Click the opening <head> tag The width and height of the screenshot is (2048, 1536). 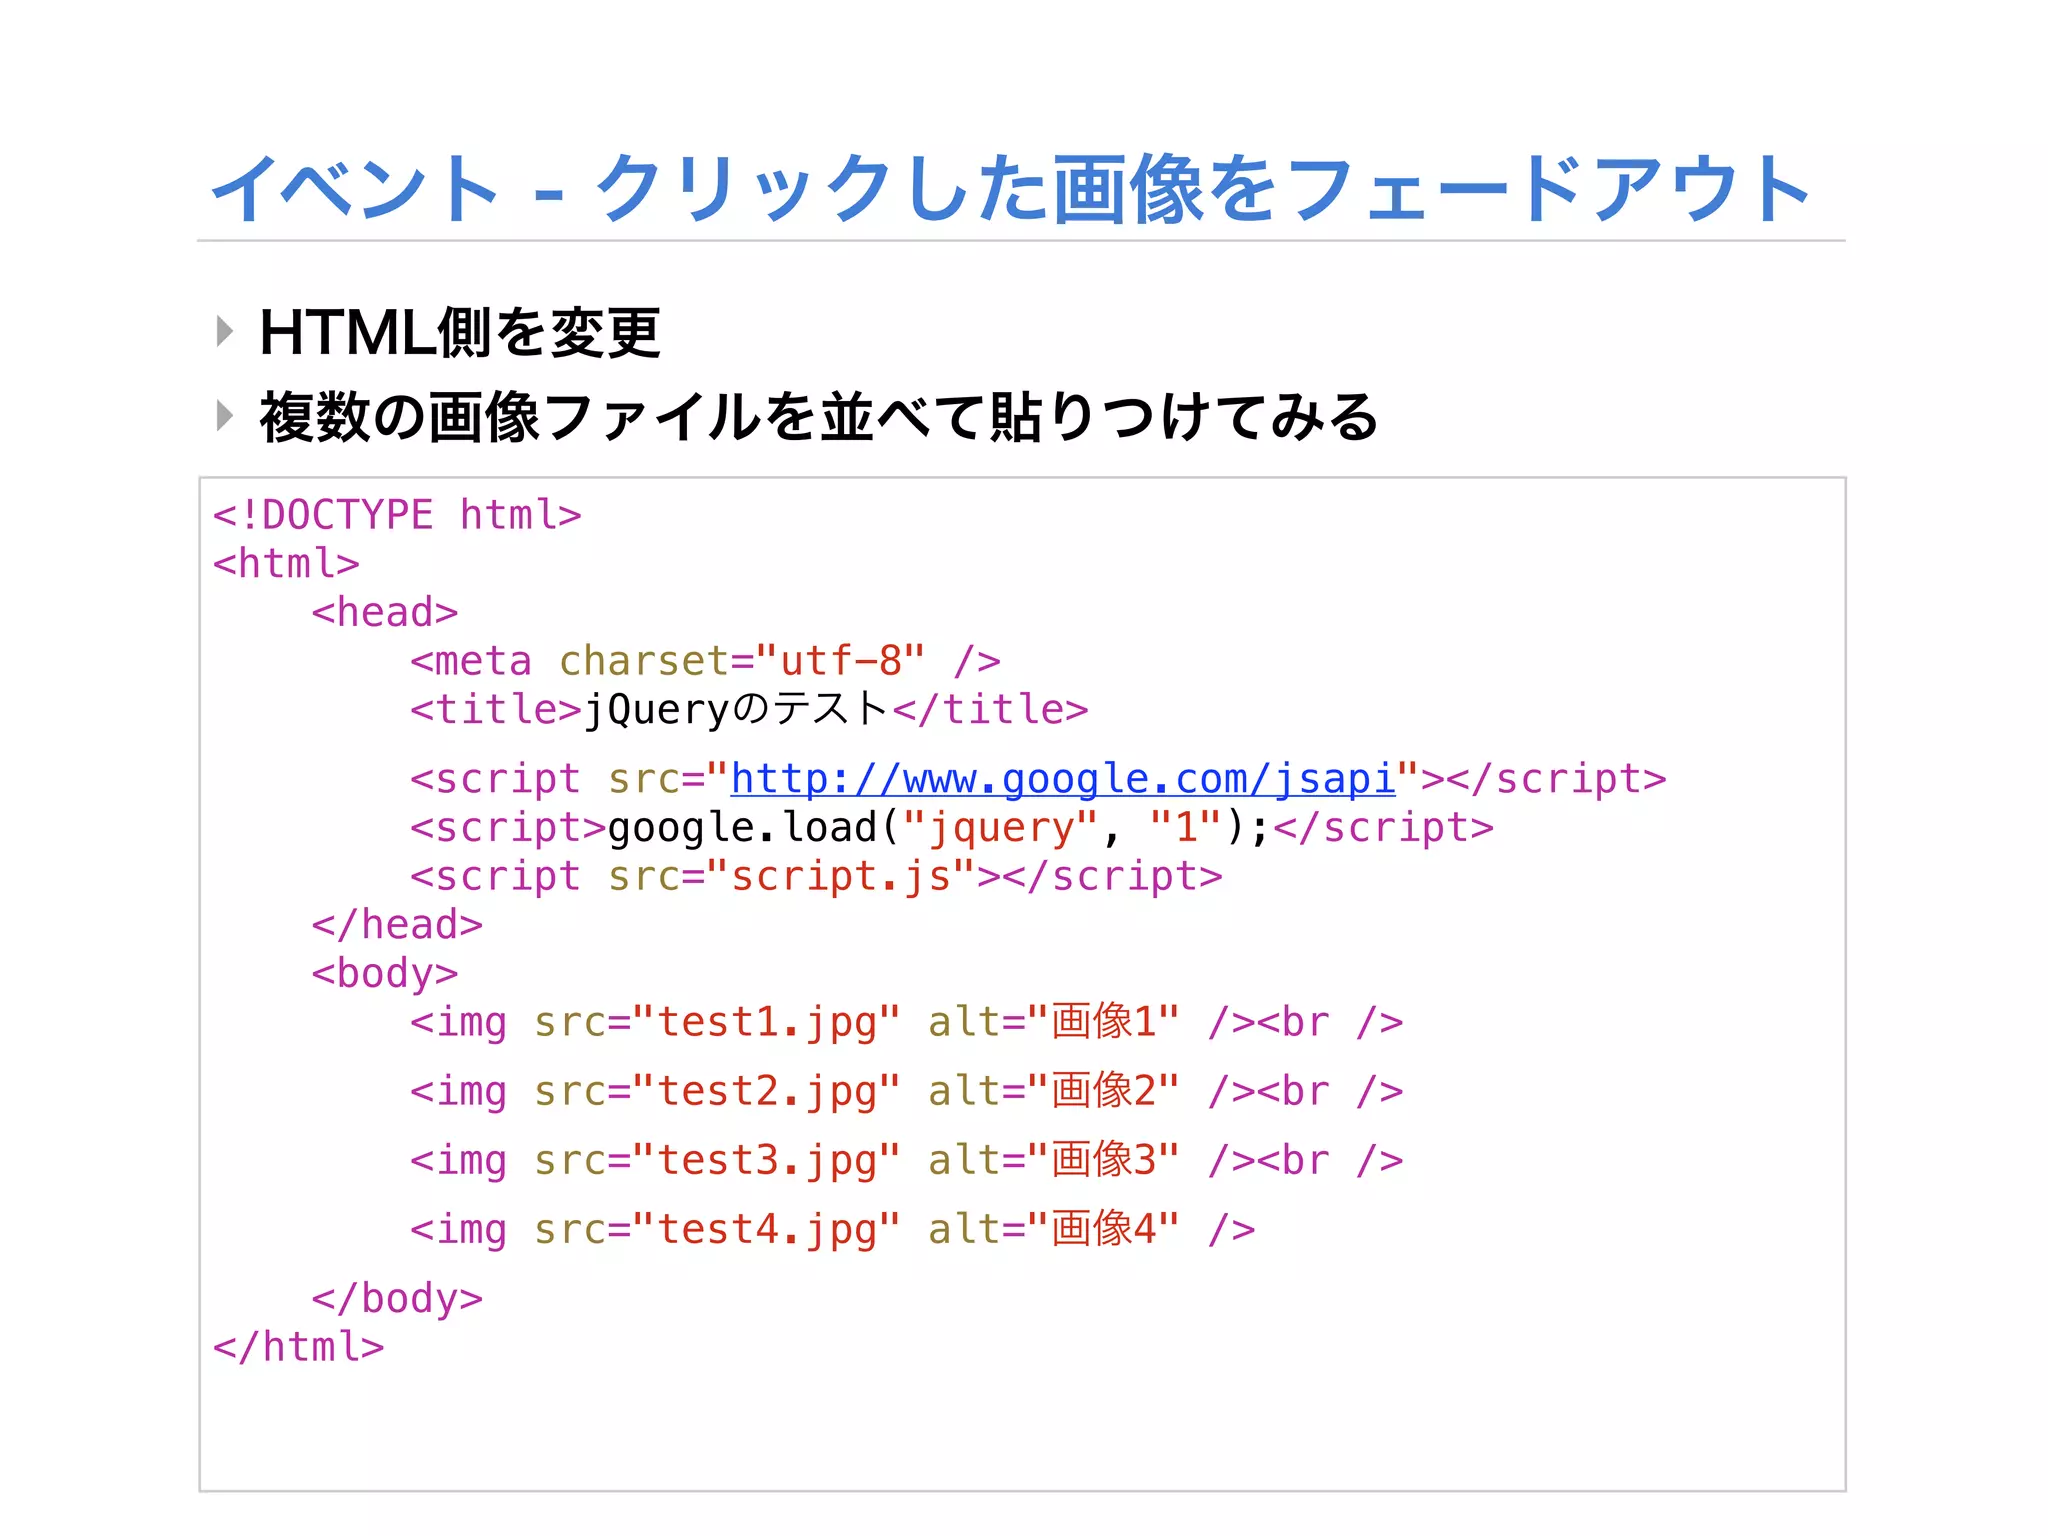(385, 613)
